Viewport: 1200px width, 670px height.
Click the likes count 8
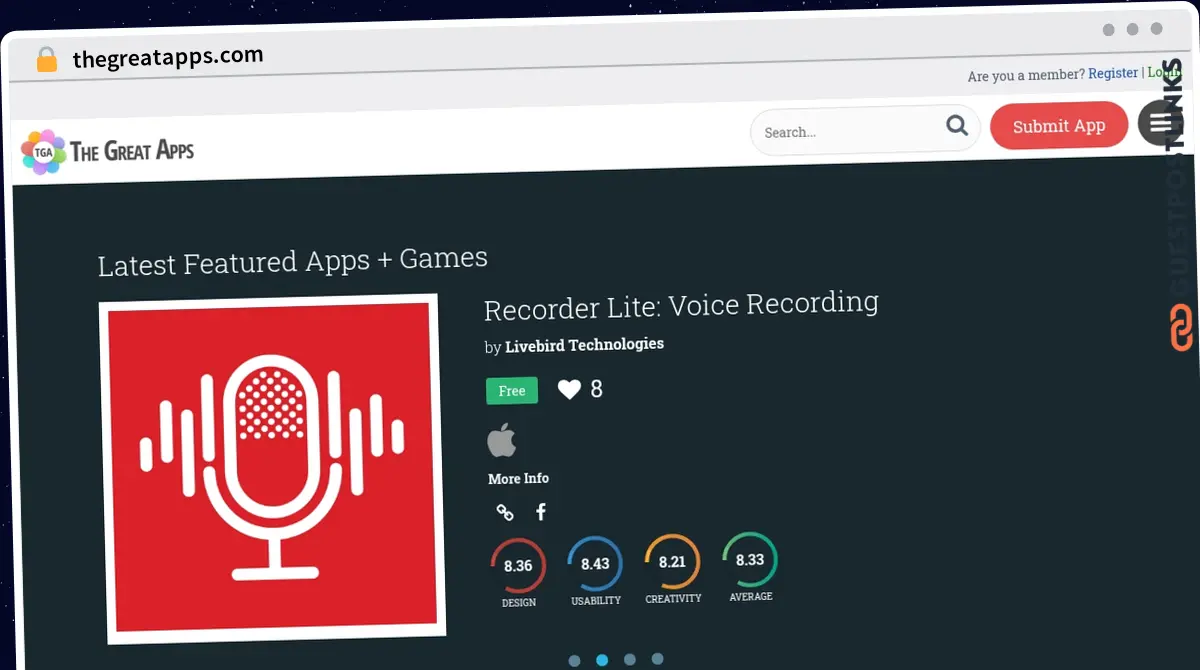pos(596,389)
